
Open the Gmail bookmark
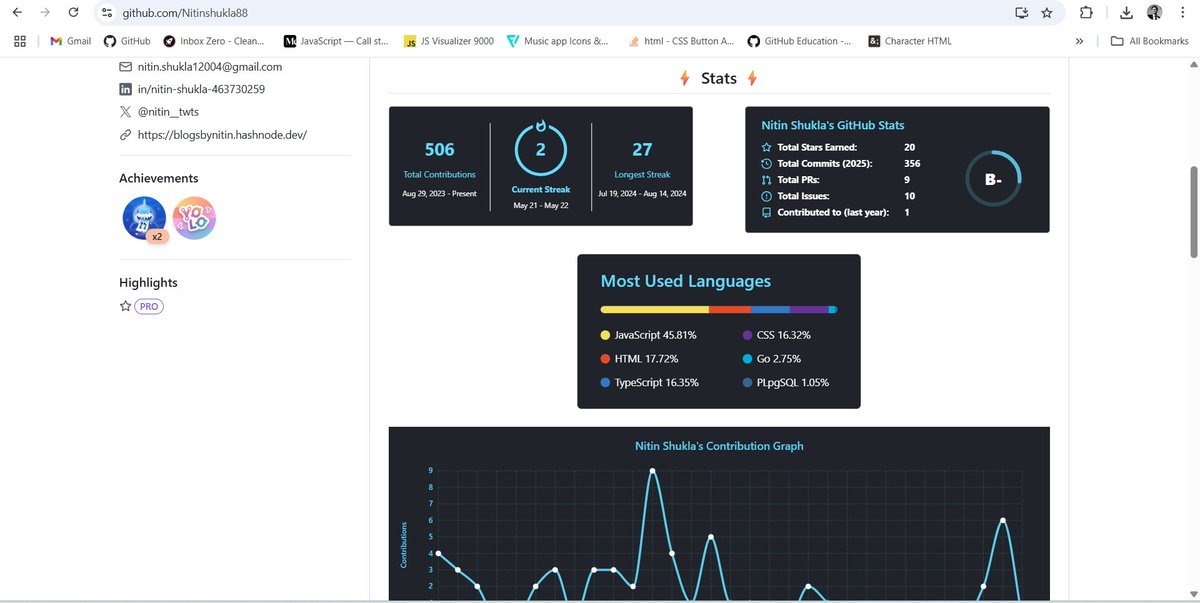coord(71,41)
